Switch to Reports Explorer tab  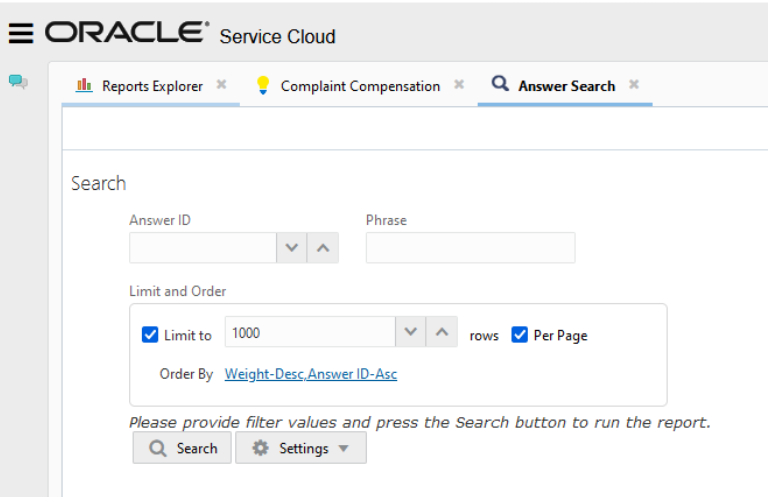(x=152, y=86)
